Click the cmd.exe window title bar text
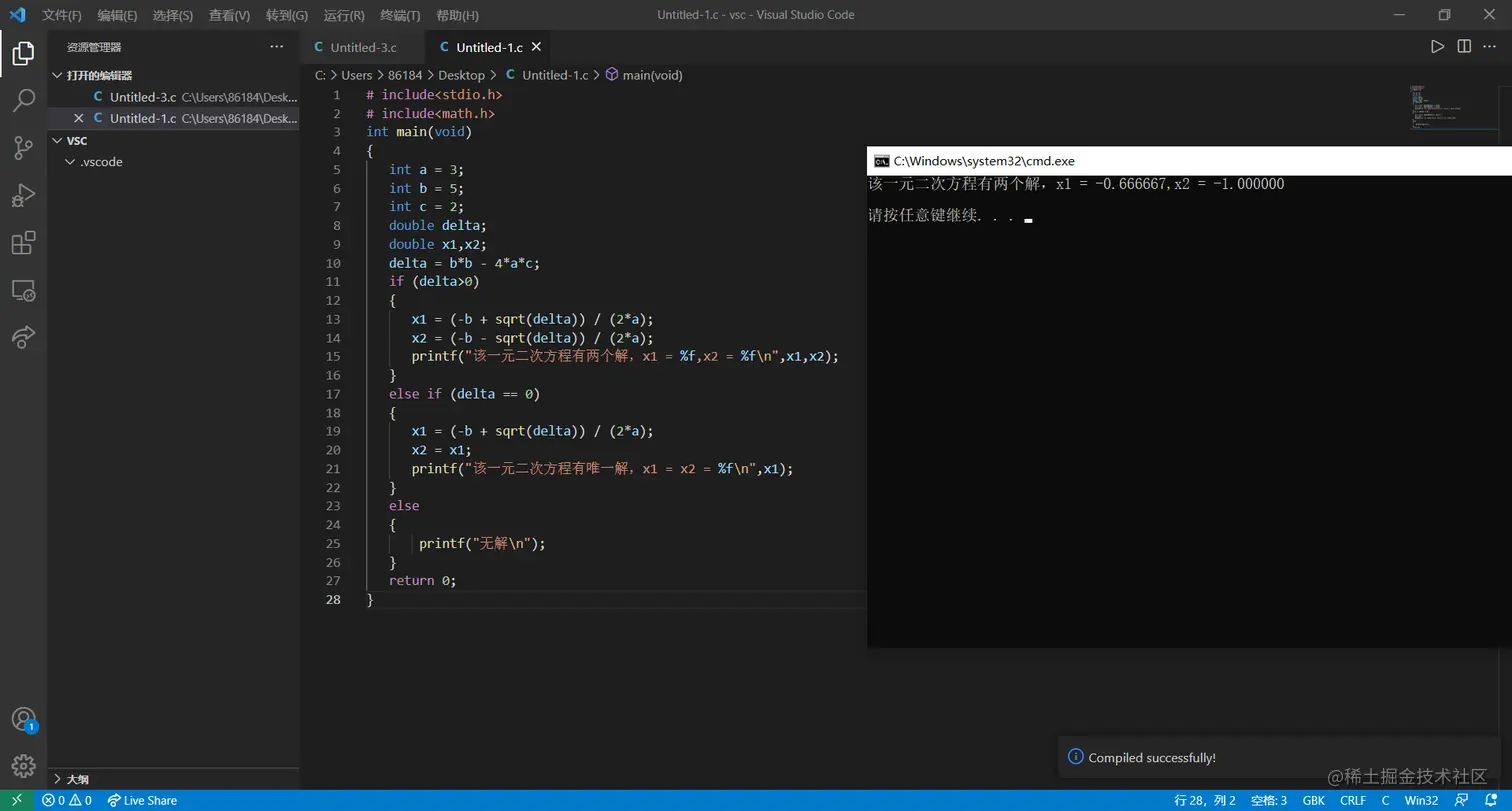This screenshot has width=1512, height=811. 984,161
